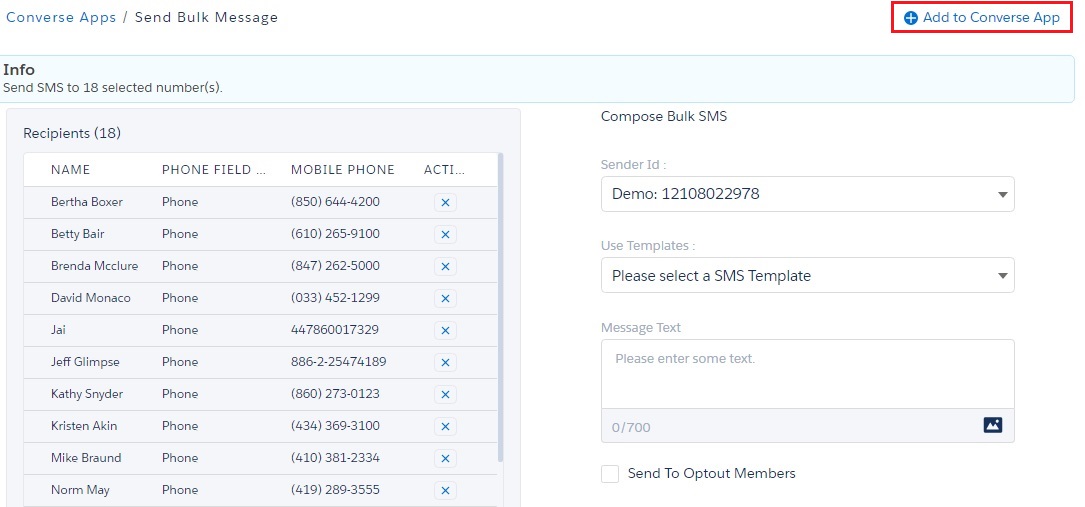Select the Betty Bair name cell
The height and width of the screenshot is (507, 1085).
[x=78, y=234]
